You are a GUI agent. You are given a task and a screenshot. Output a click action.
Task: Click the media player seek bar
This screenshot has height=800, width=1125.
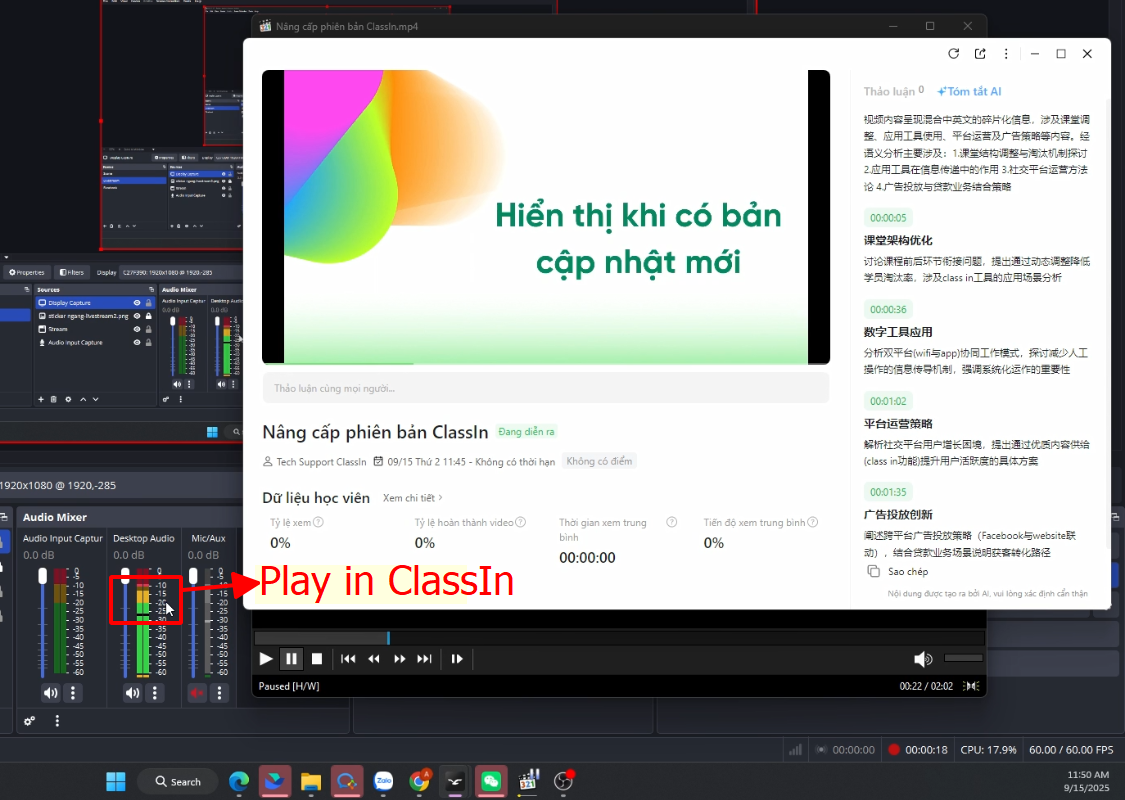pyautogui.click(x=619, y=638)
